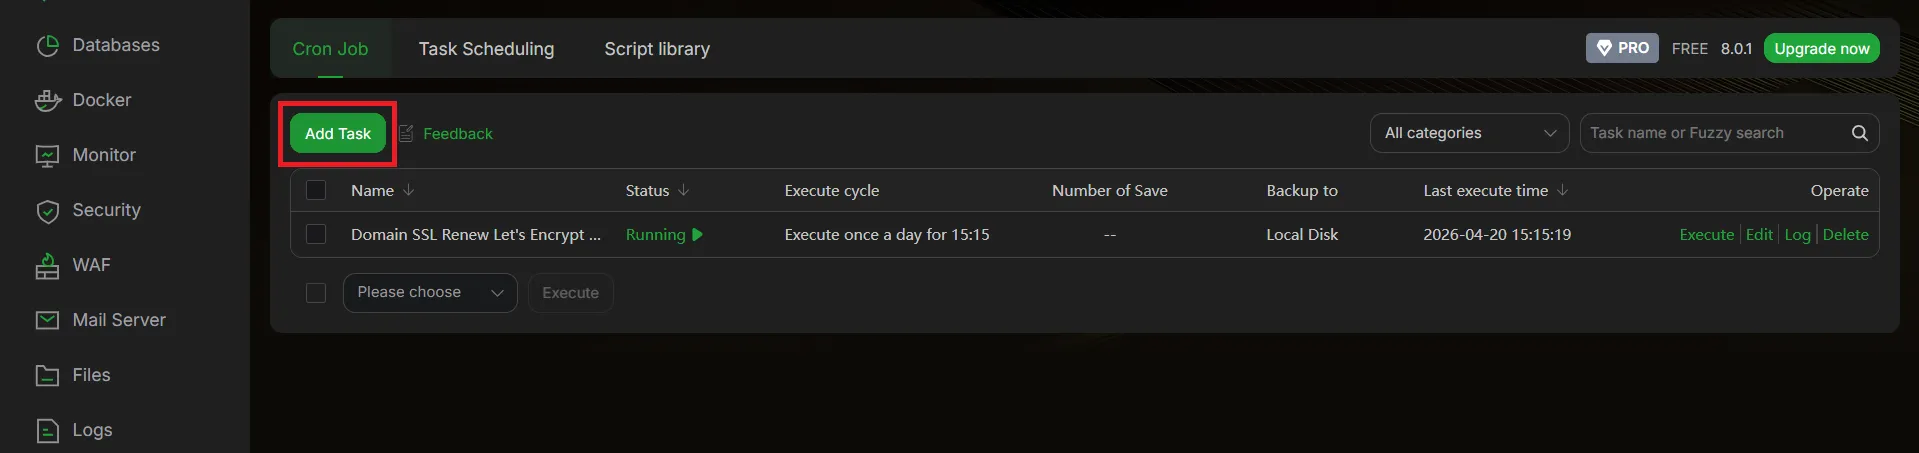Click the Delete link for SSL task

[x=1845, y=234]
